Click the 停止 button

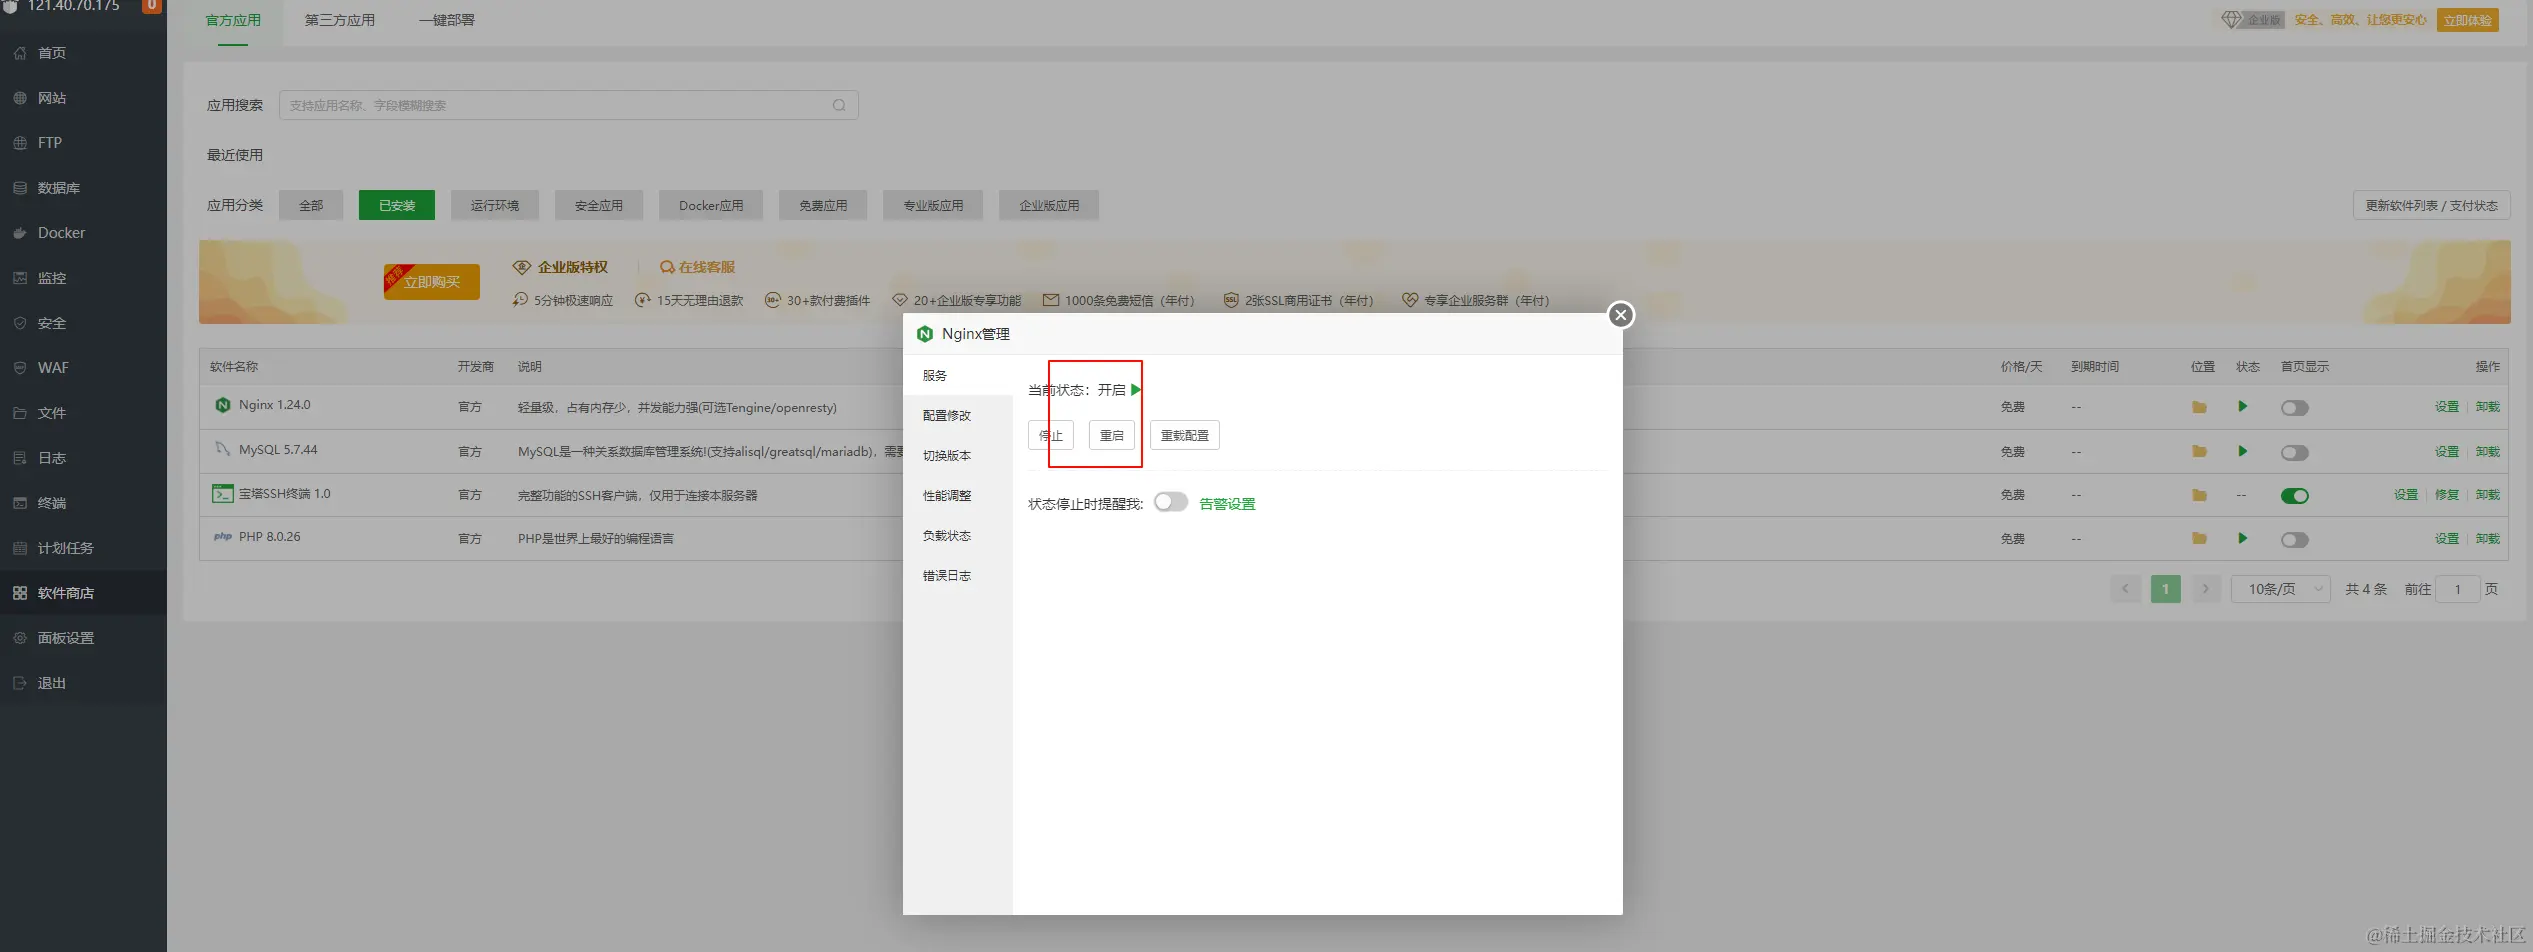tap(1051, 436)
